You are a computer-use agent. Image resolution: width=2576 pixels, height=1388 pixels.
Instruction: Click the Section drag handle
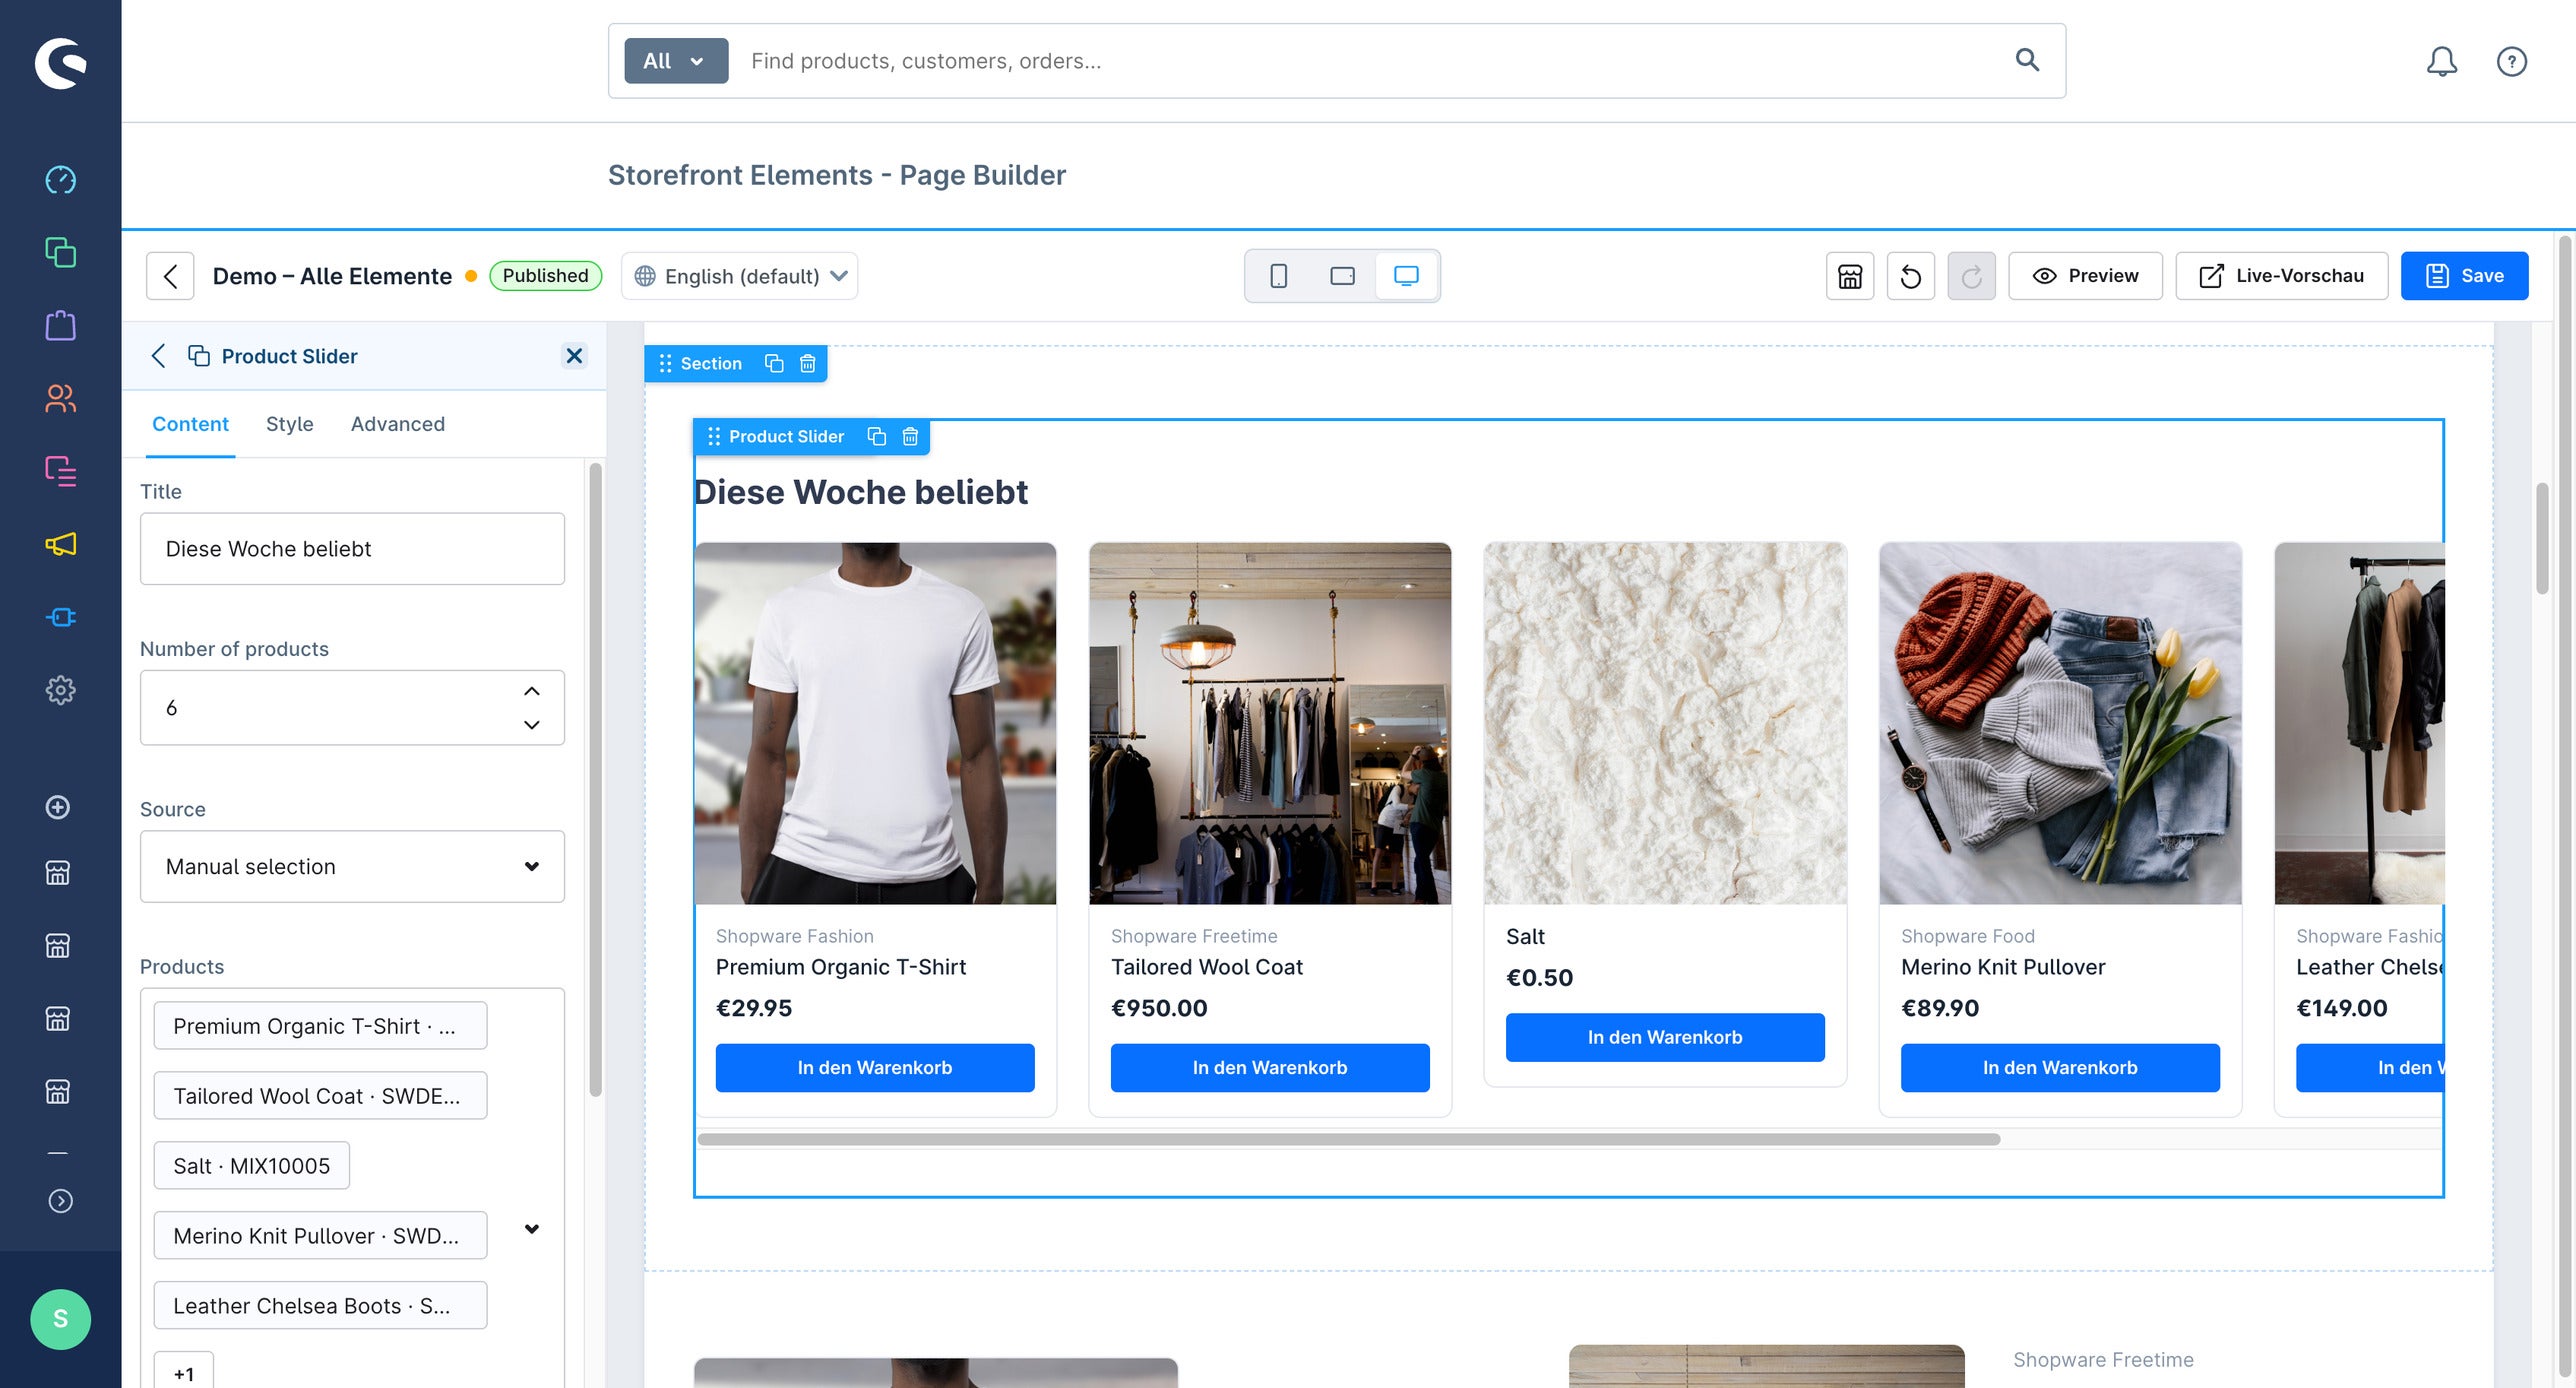665,363
